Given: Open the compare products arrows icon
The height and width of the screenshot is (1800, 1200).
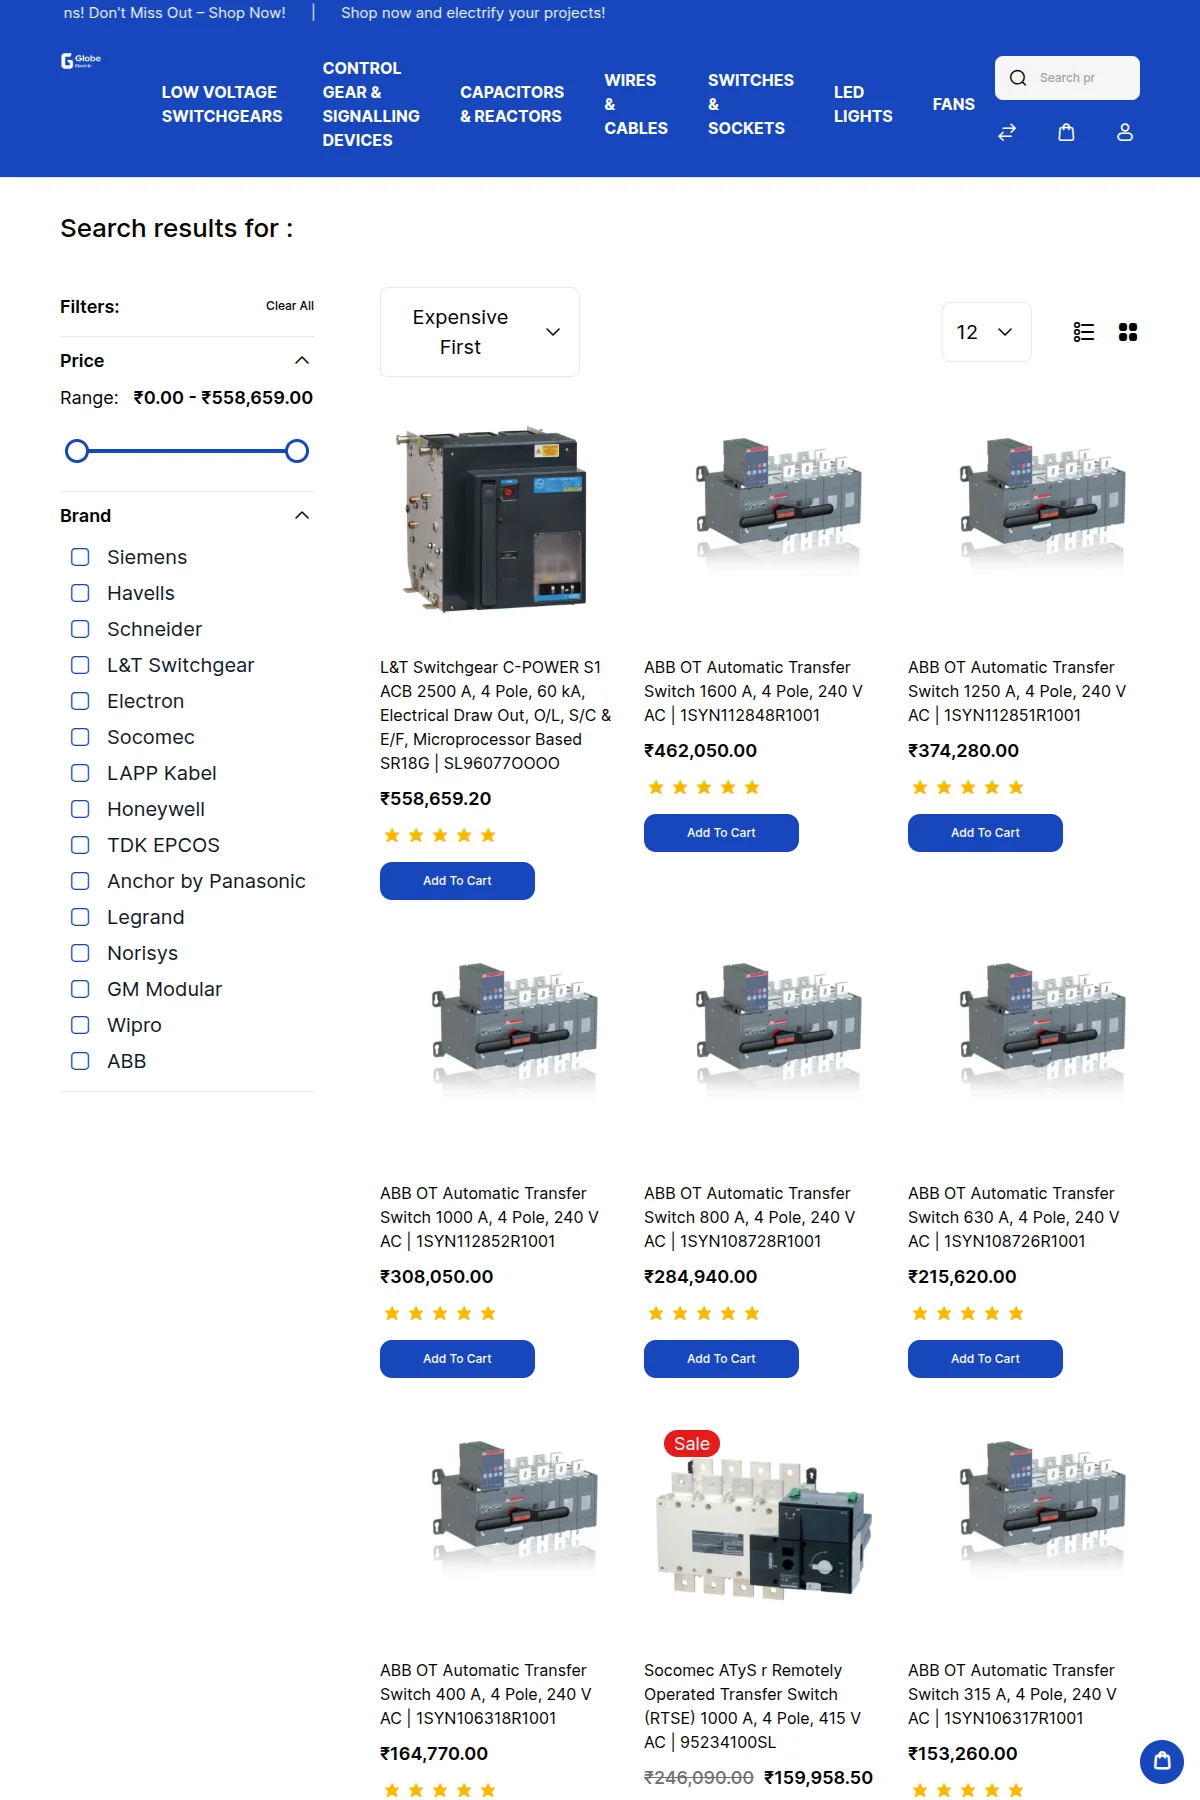Looking at the screenshot, I should 1007,132.
